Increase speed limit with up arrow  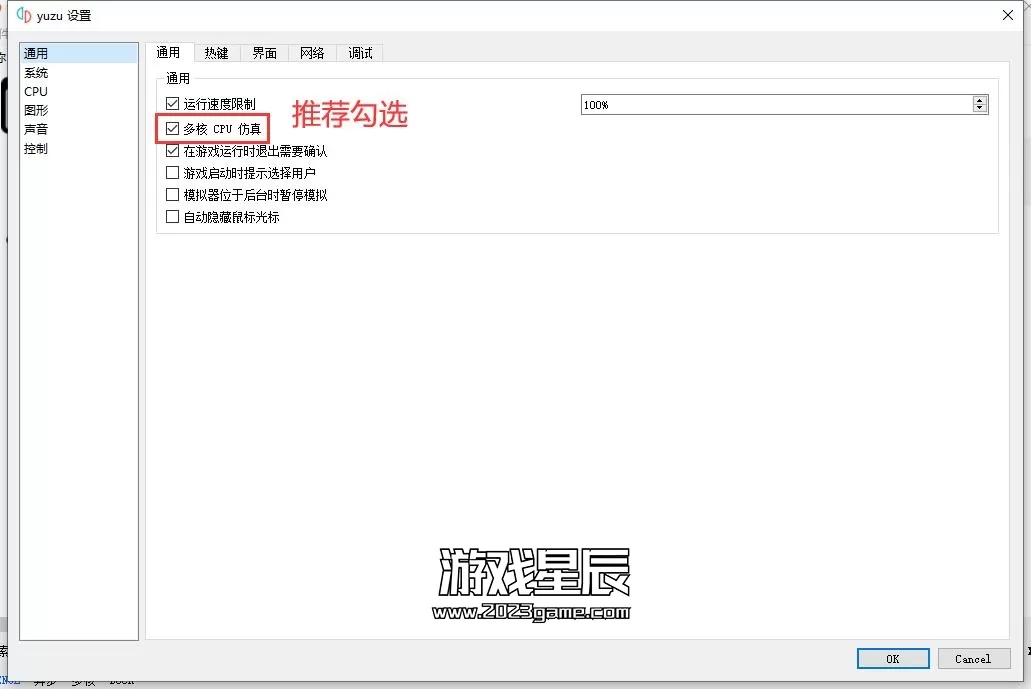[979, 100]
